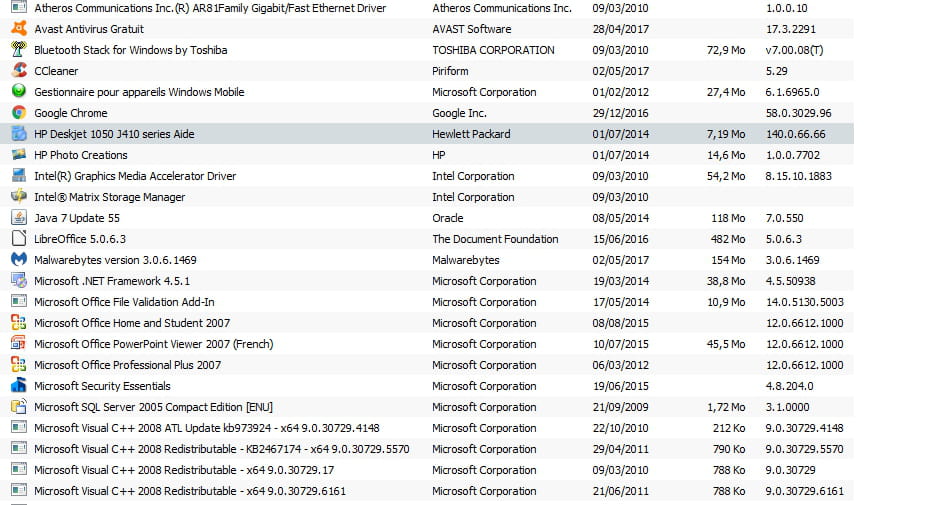Screen dimensions: 927x505
Task: Select Visual C++ 2008 Redistributable KB2467174
Action: pos(222,449)
